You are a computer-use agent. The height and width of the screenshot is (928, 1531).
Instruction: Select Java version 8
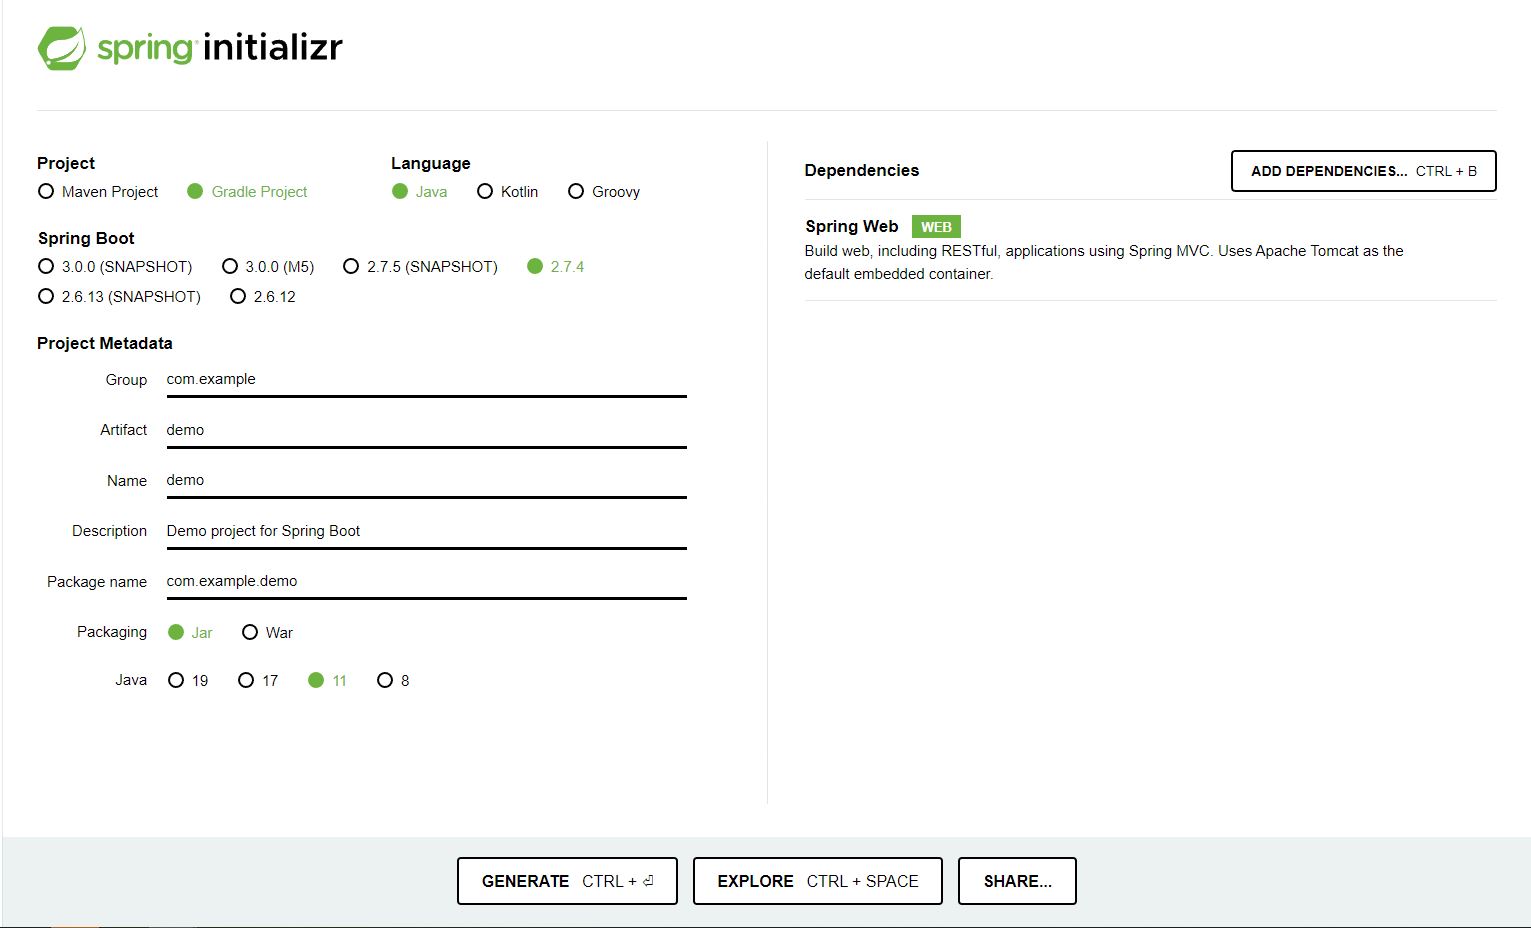tap(393, 680)
